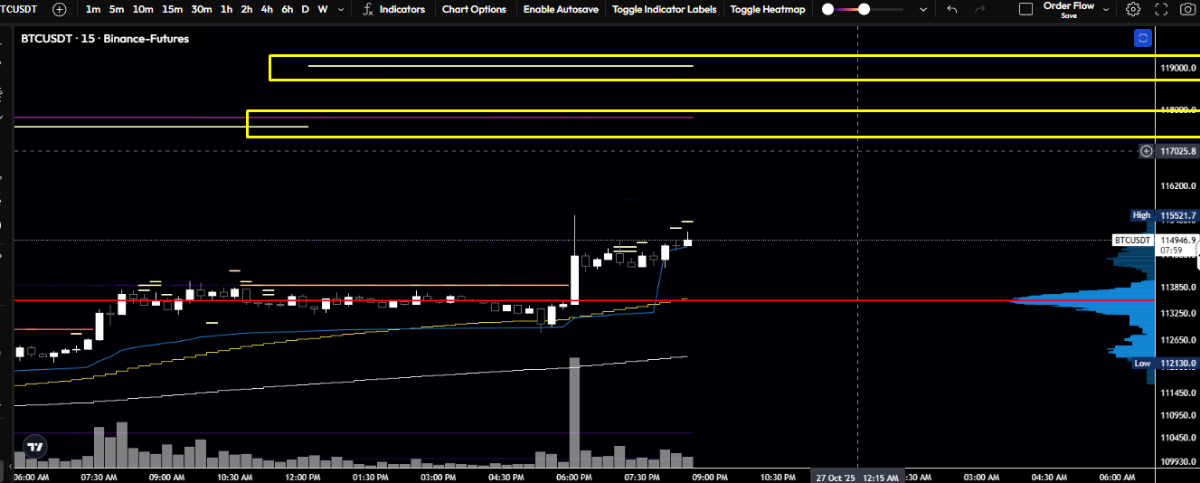The image size is (1200, 483).
Task: Click the TradingView logo on chart
Action: pyautogui.click(x=35, y=447)
